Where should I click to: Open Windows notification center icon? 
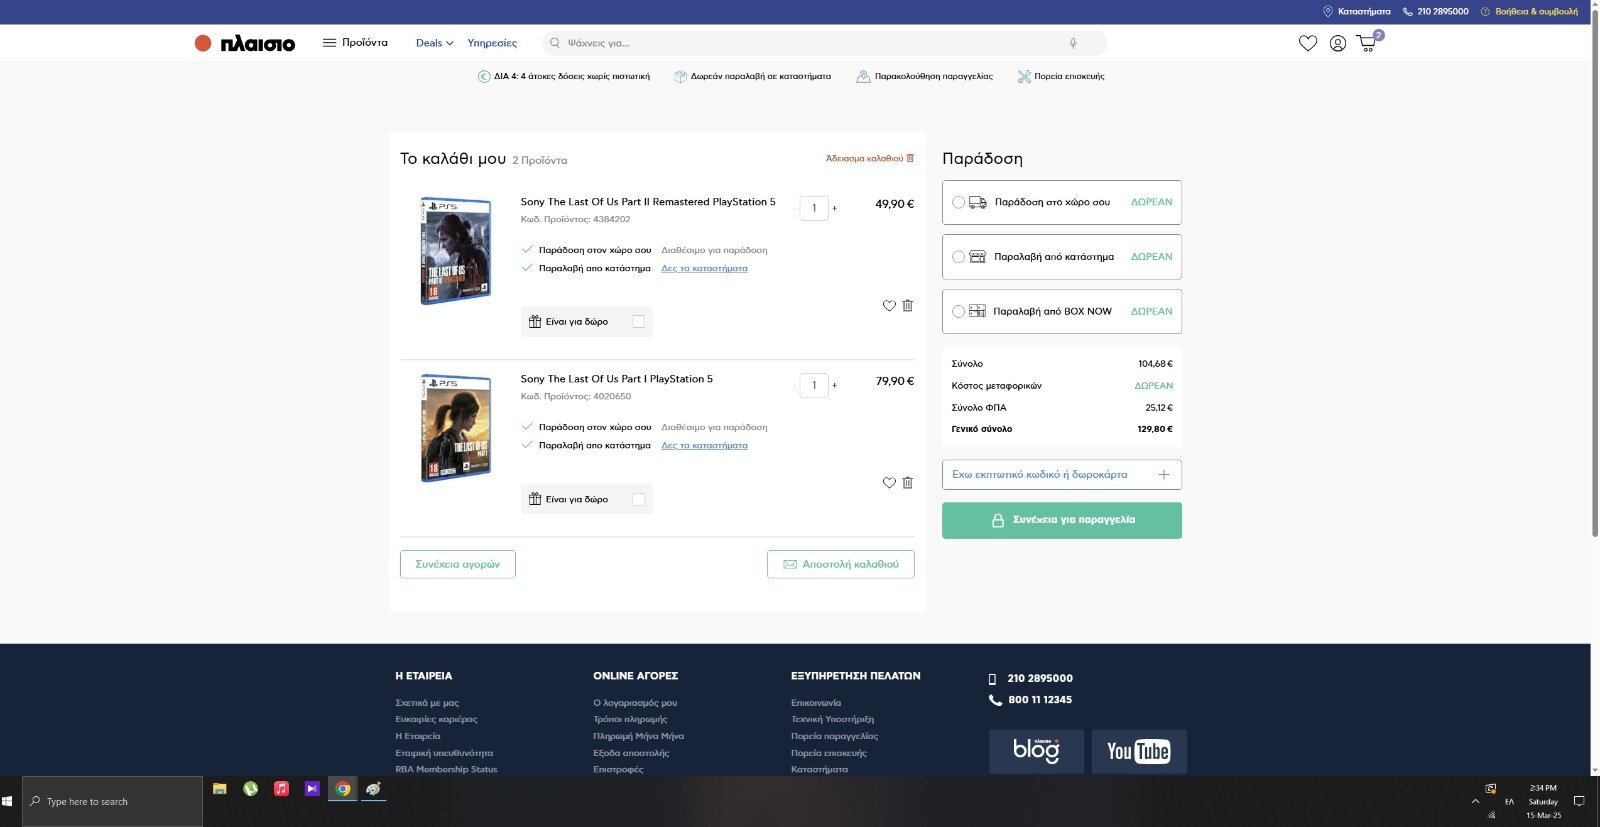point(1579,801)
